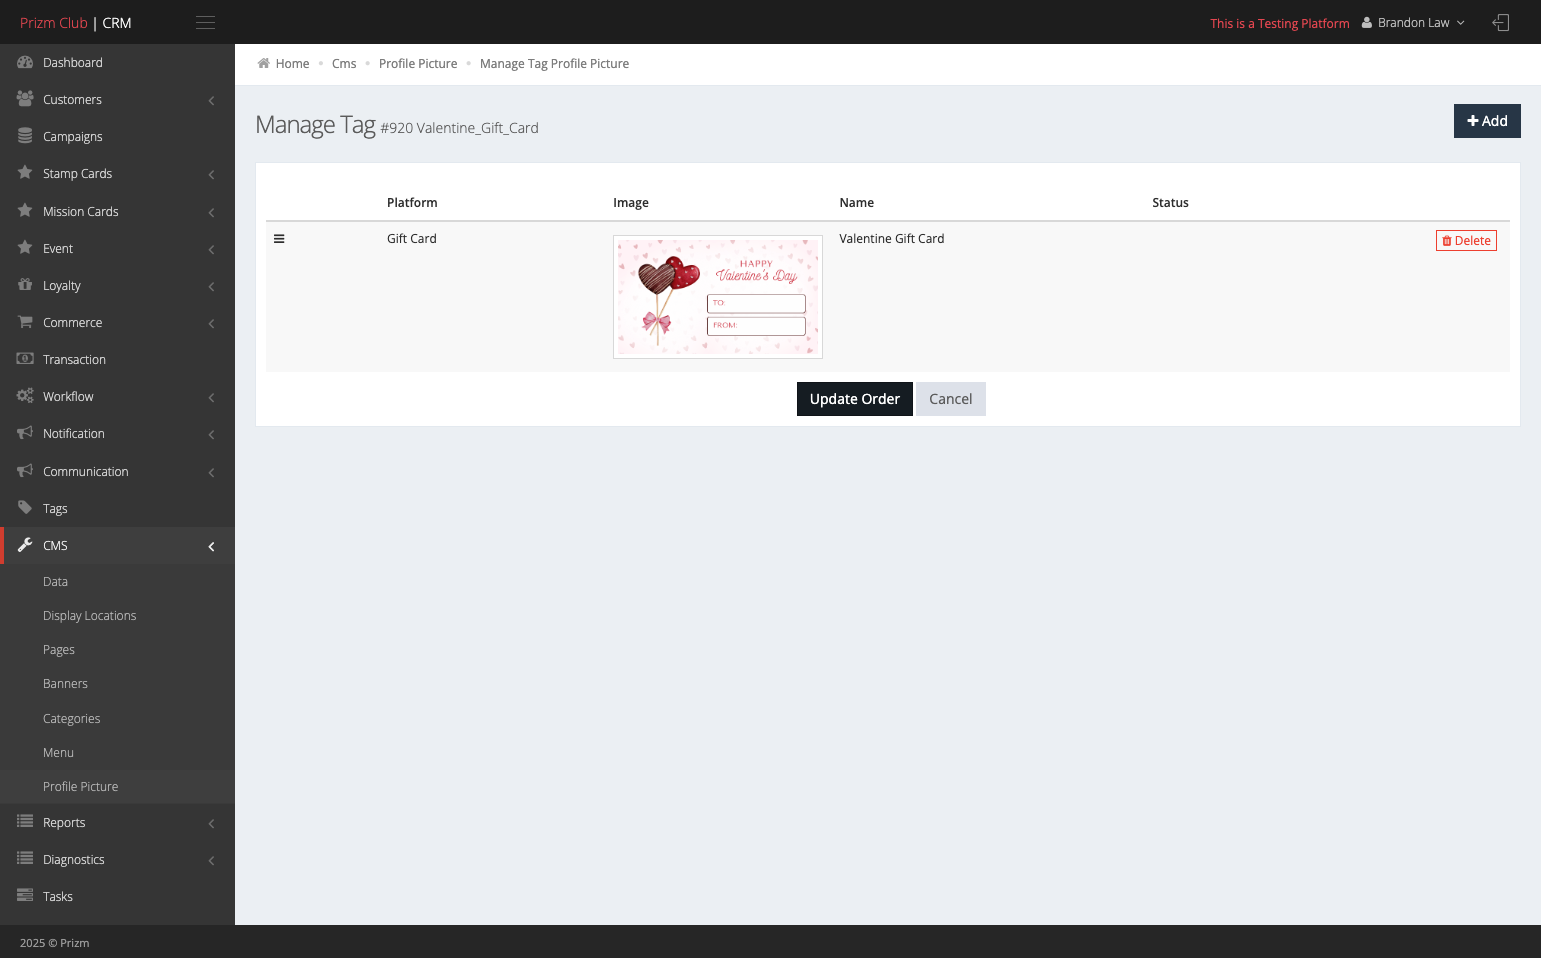
Task: Click the Gift Card platform cell
Action: [412, 238]
